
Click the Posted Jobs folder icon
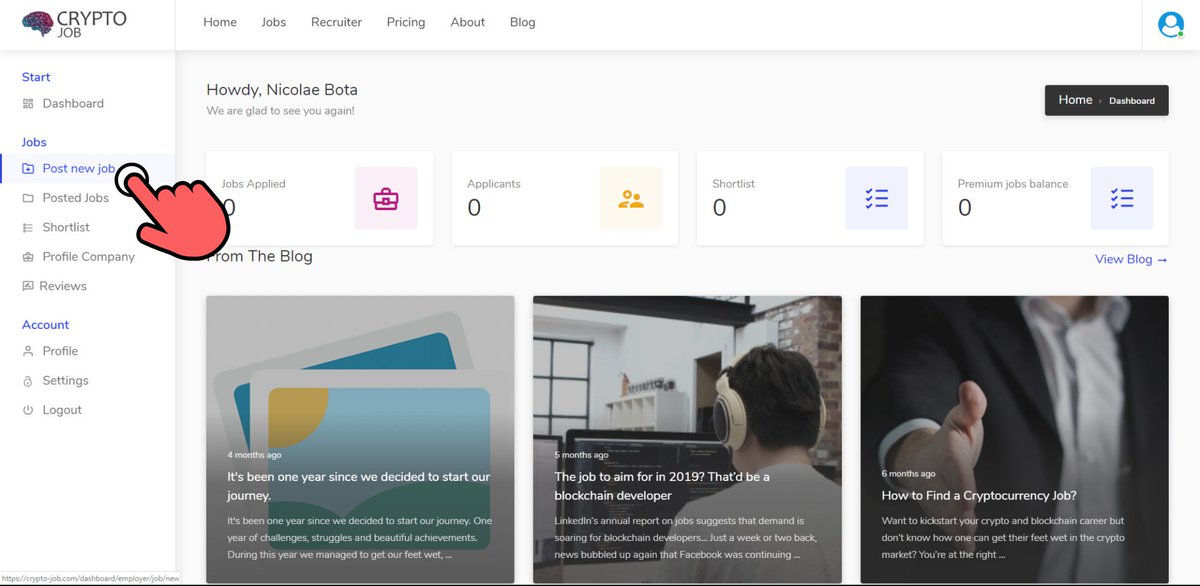coord(28,198)
